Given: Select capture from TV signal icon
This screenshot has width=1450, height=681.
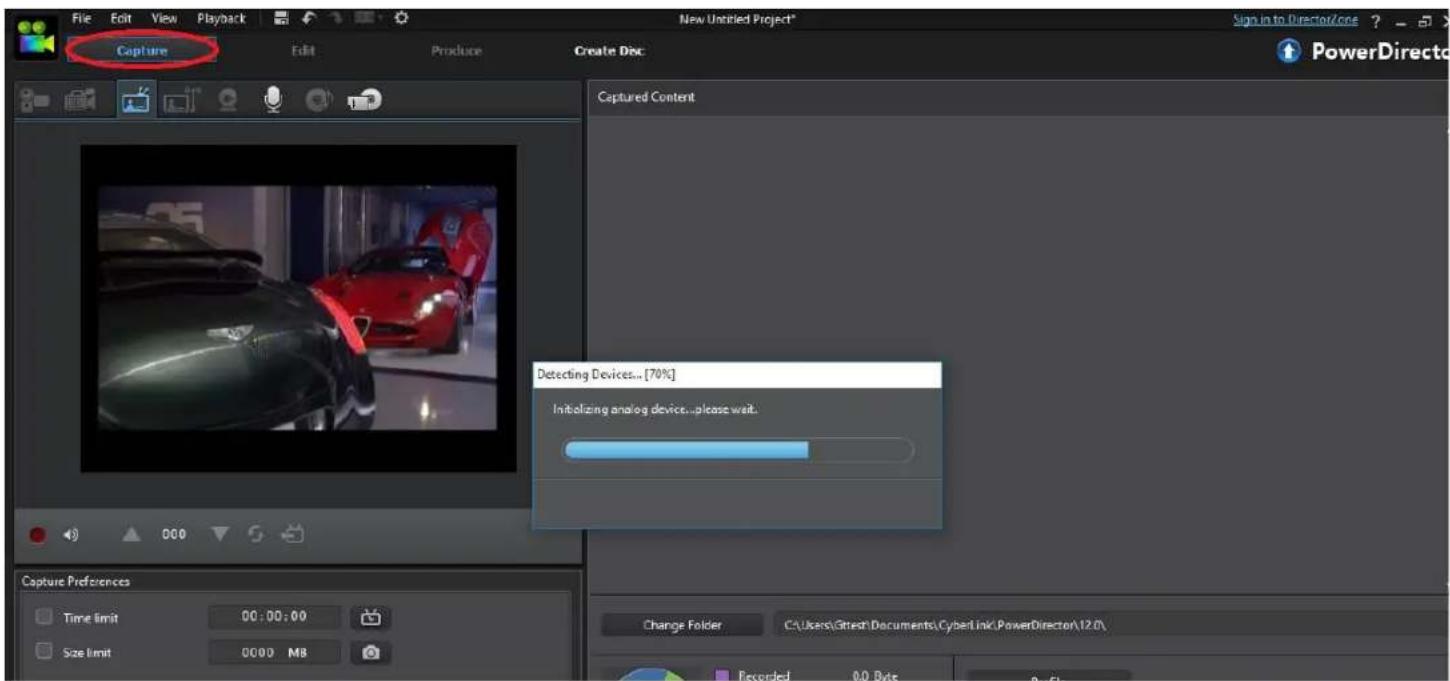Looking at the screenshot, I should pyautogui.click(x=136, y=99).
